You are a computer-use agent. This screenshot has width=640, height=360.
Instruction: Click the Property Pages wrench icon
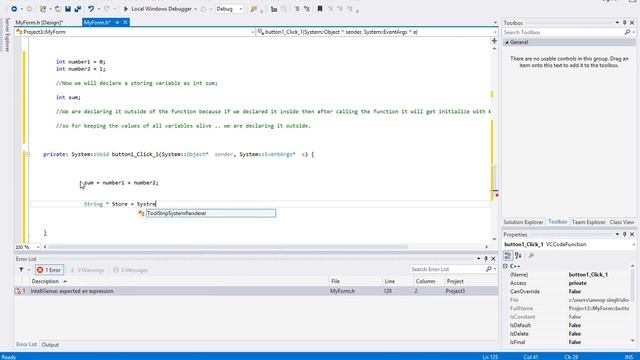pyautogui.click(x=531, y=256)
